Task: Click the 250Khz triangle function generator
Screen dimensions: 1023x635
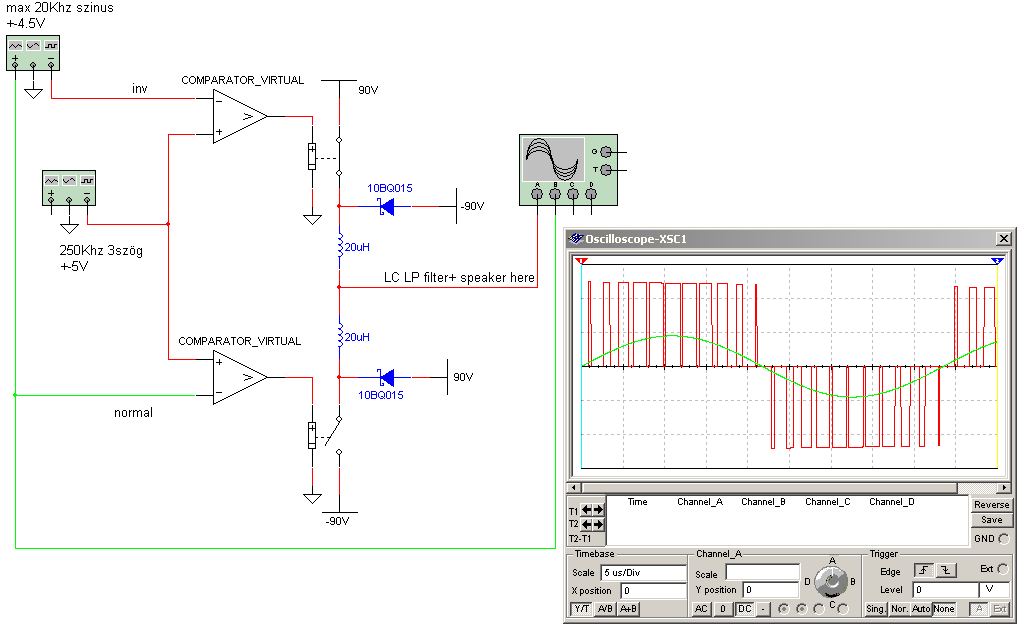Action: [69, 188]
